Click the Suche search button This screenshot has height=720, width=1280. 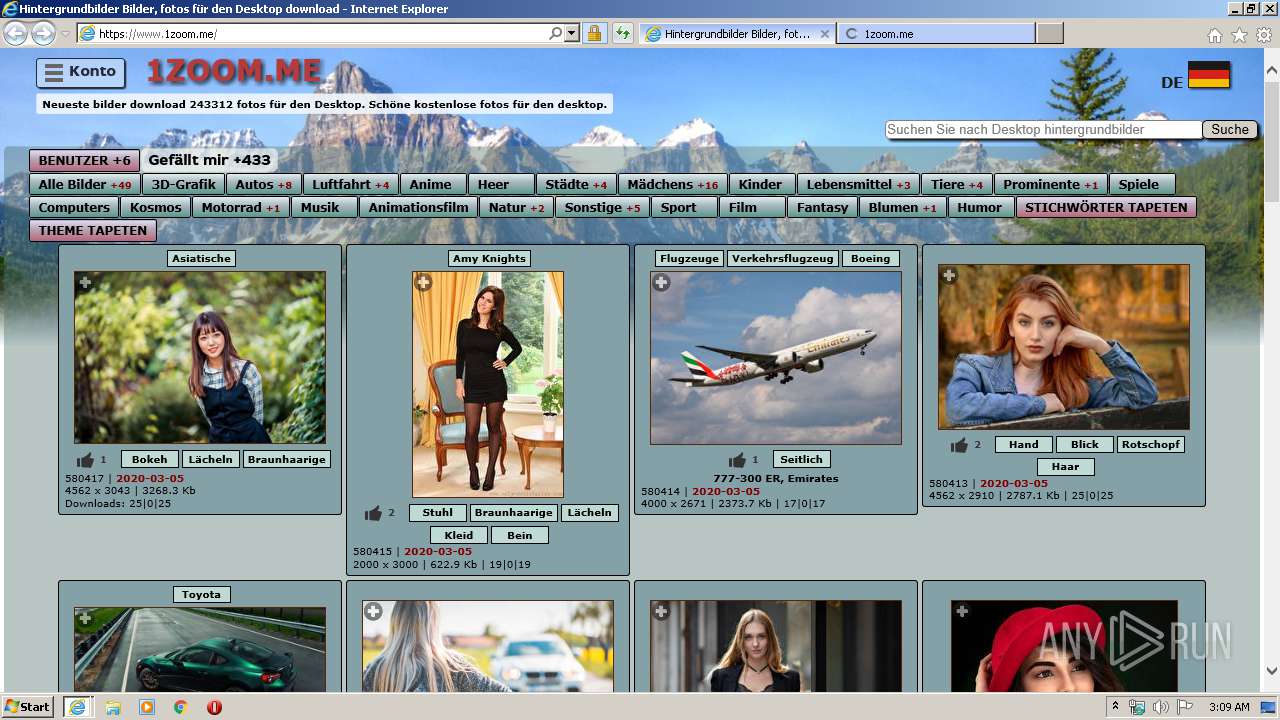pyautogui.click(x=1230, y=129)
